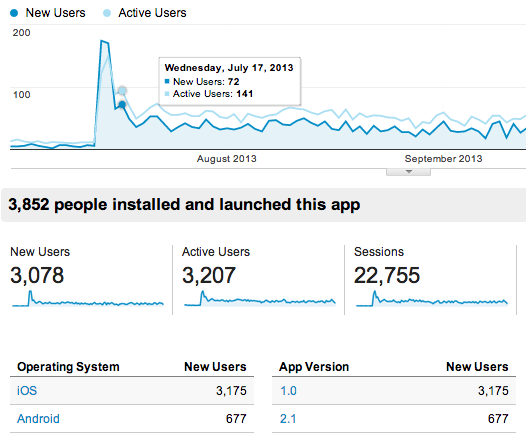The image size is (526, 441).
Task: Click the Active Users sparkline thumbnail
Action: pos(260,298)
